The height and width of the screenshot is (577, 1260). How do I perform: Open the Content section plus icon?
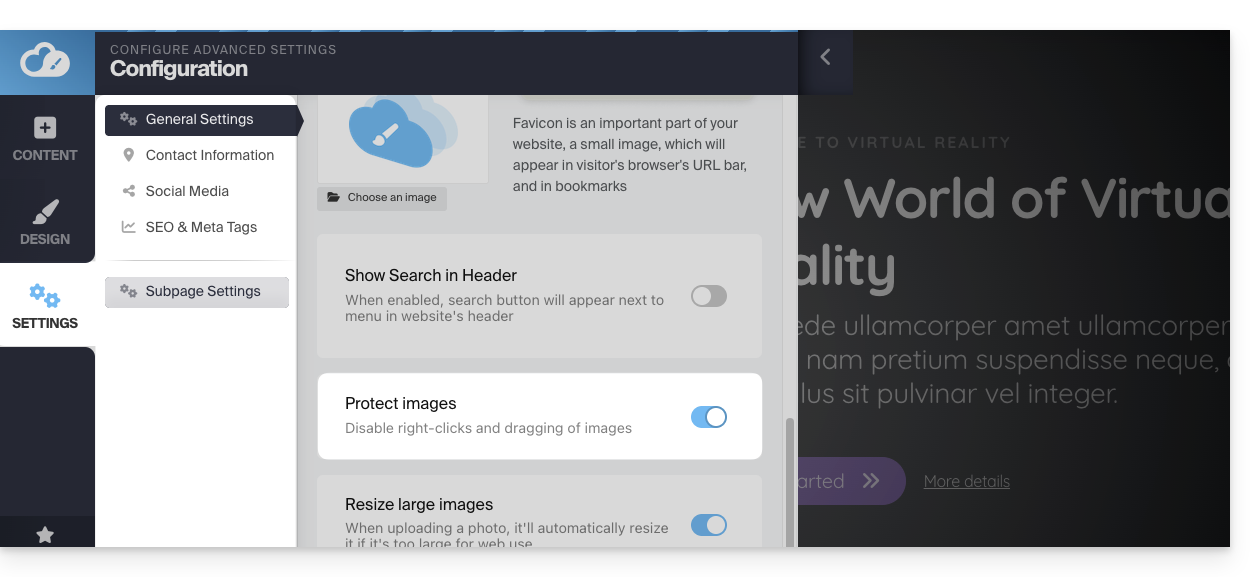point(45,128)
